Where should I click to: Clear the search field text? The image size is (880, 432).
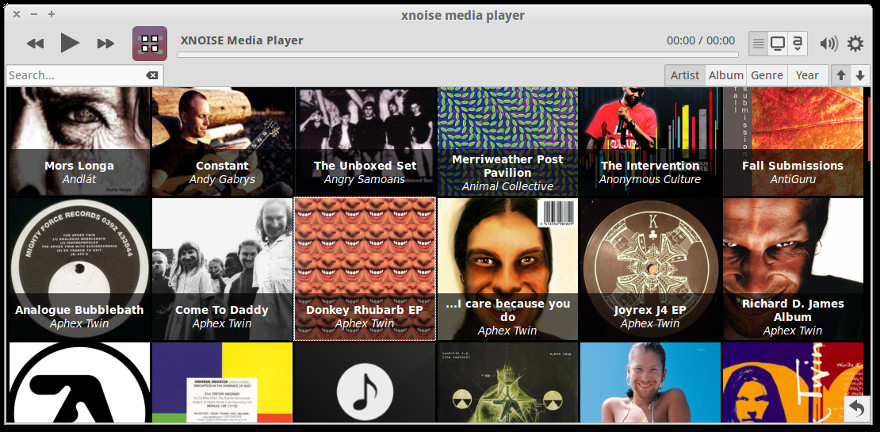pos(152,75)
